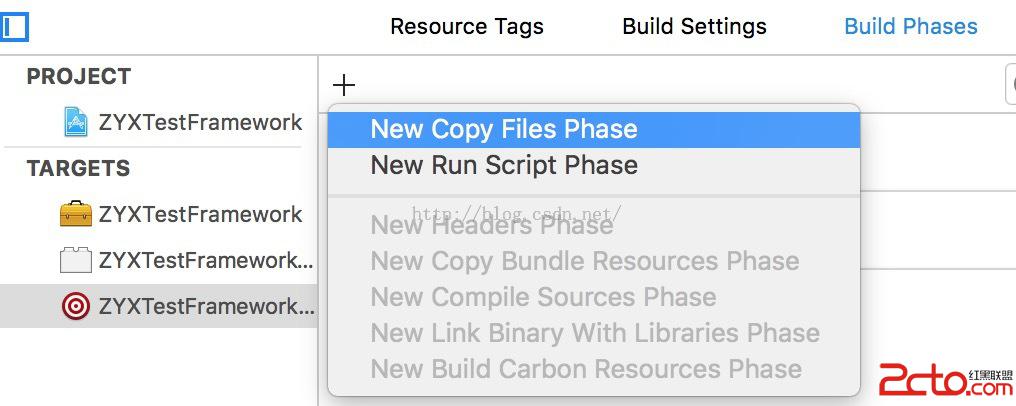Click the 2cto.com logo watermark
Image resolution: width=1016 pixels, height=406 pixels.
[945, 381]
